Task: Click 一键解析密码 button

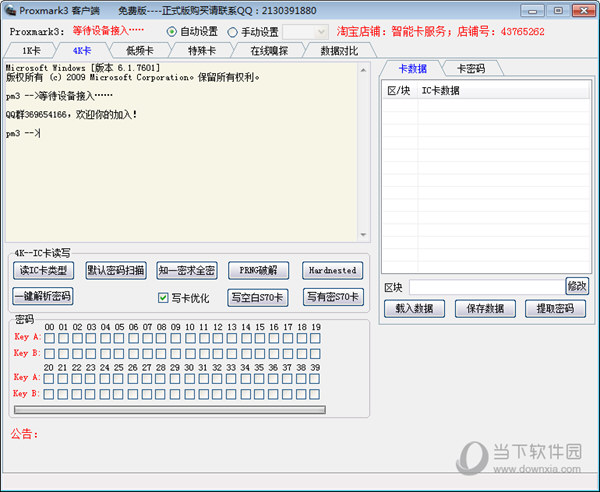Action: pyautogui.click(x=43, y=297)
